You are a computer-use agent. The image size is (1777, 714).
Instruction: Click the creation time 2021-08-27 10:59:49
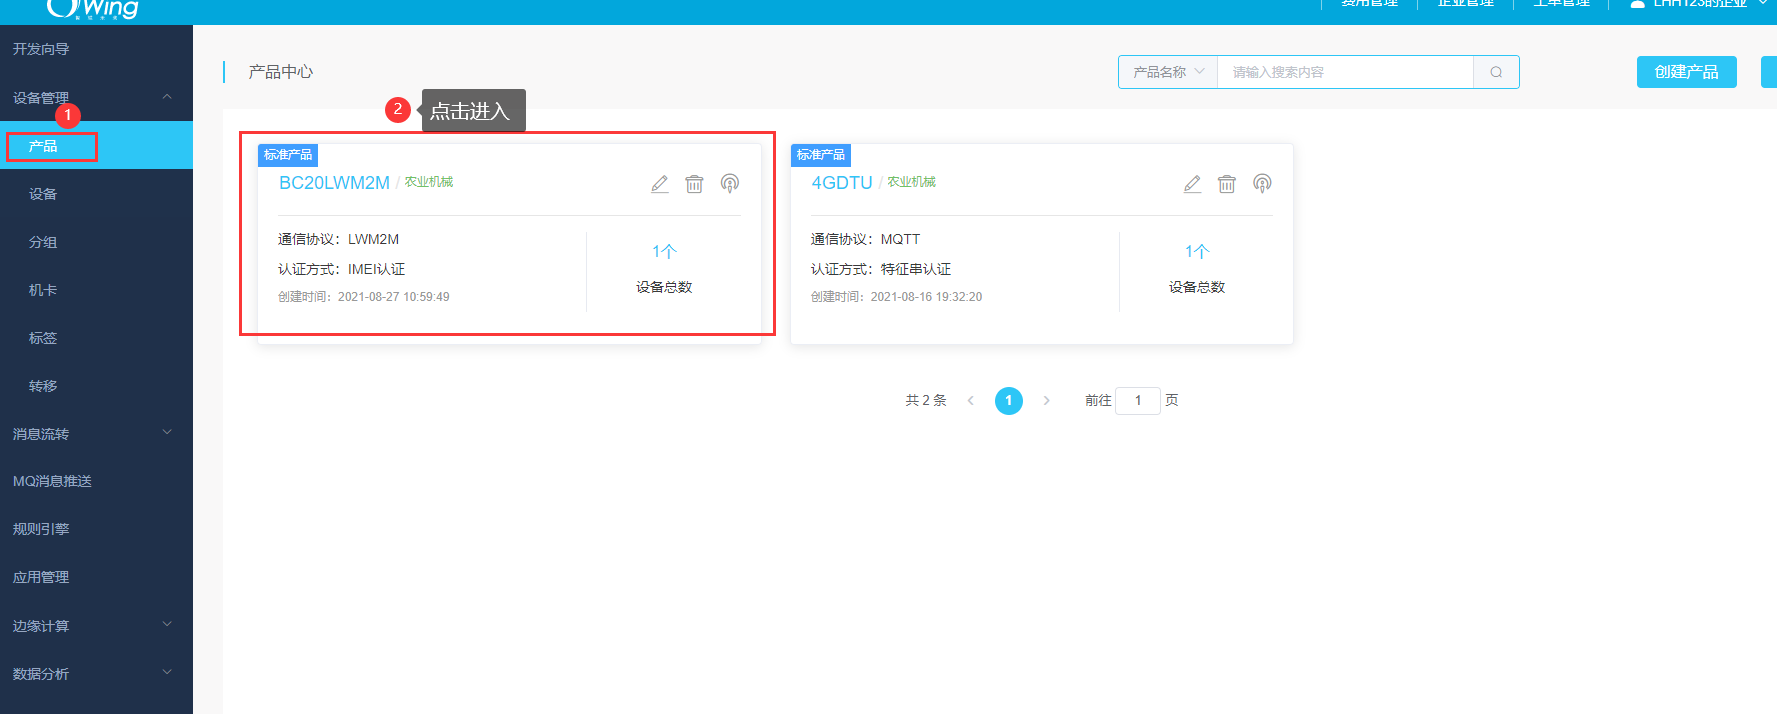point(393,297)
